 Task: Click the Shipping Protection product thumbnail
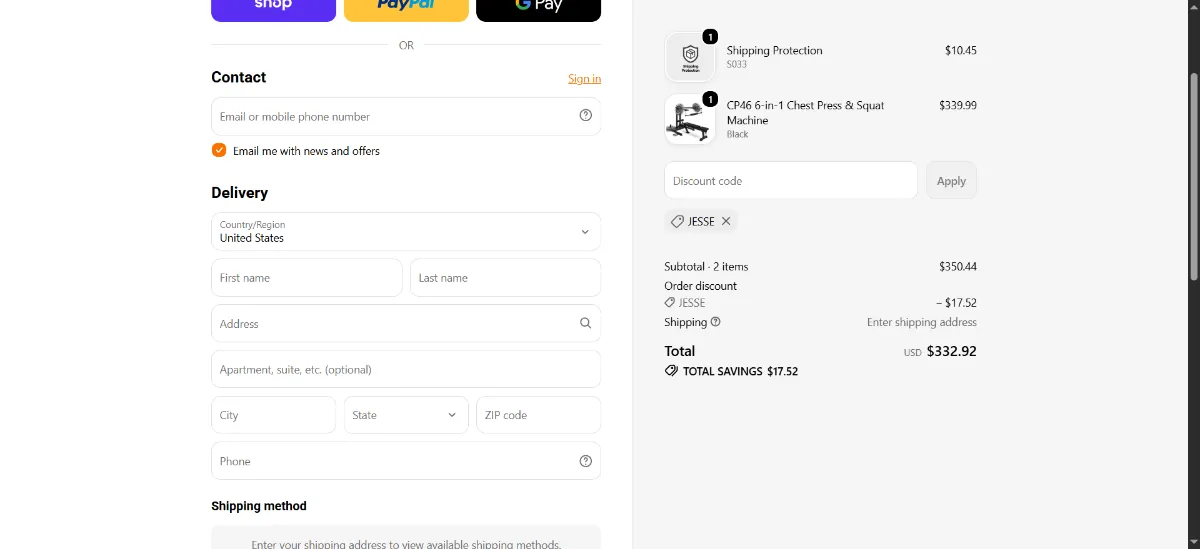[x=690, y=57]
